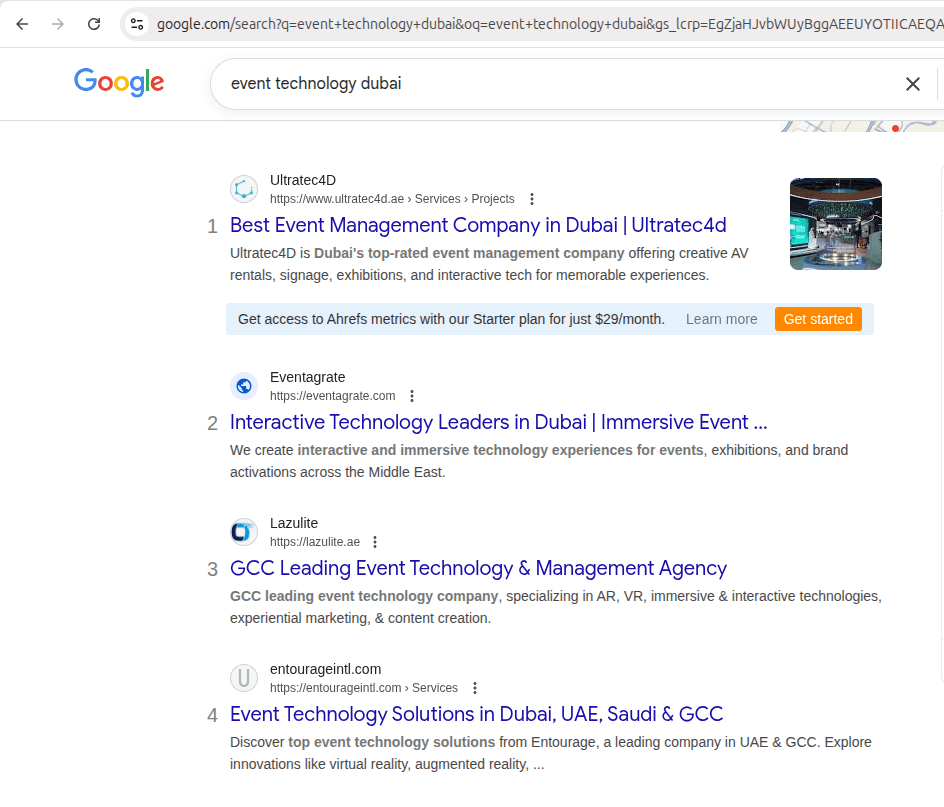The height and width of the screenshot is (807, 944).
Task: Open the site information icon in address bar
Action: pos(134,23)
